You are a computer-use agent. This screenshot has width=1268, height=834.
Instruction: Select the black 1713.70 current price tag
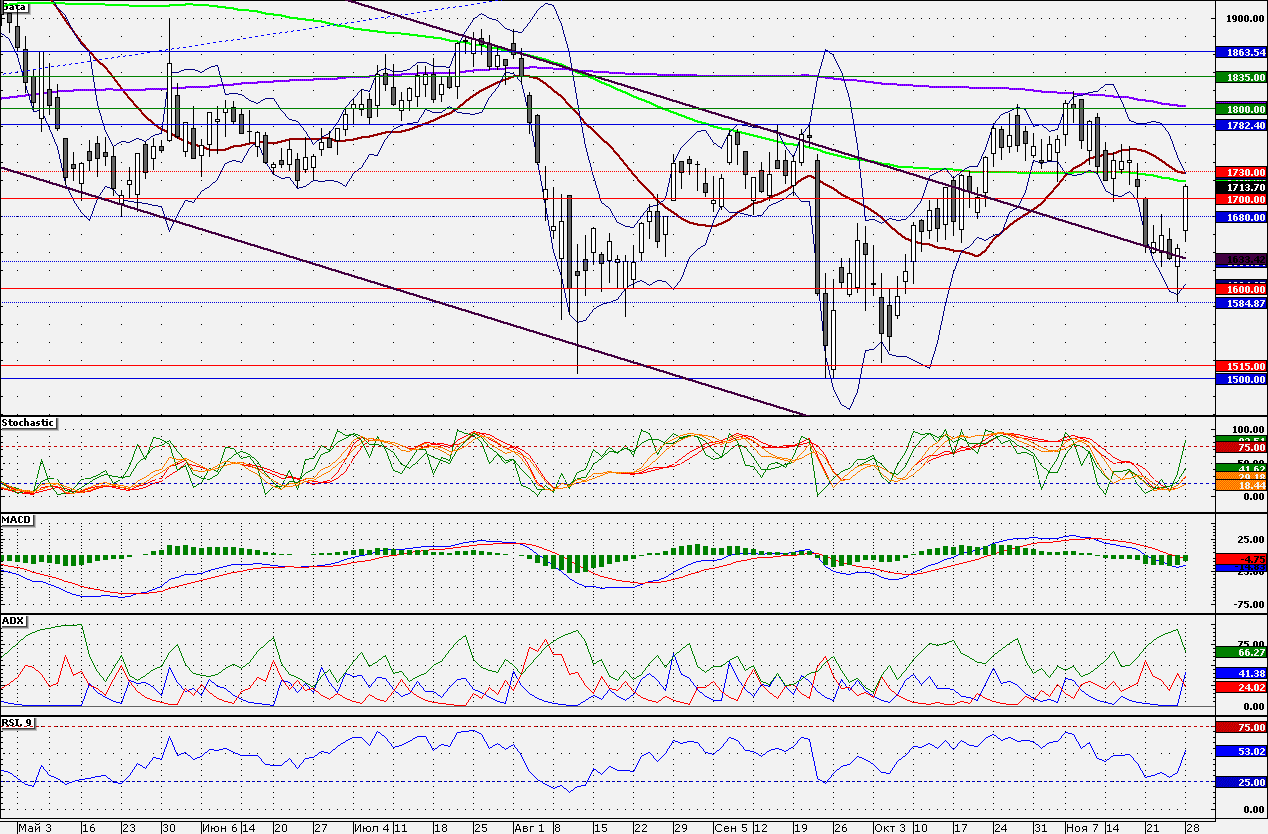(1241, 187)
